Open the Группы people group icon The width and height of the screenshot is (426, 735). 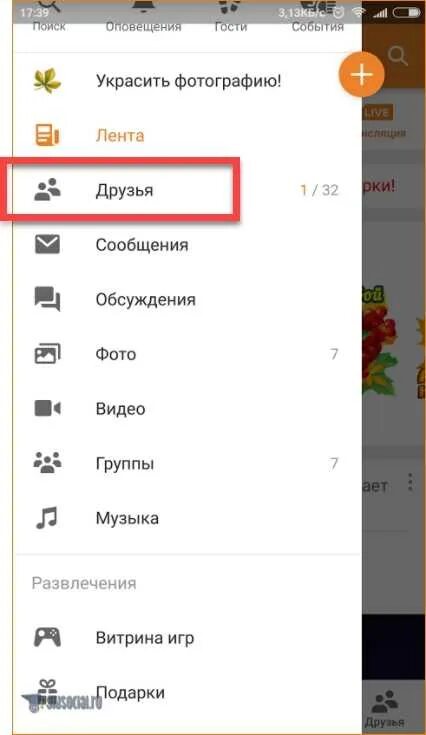click(x=47, y=463)
